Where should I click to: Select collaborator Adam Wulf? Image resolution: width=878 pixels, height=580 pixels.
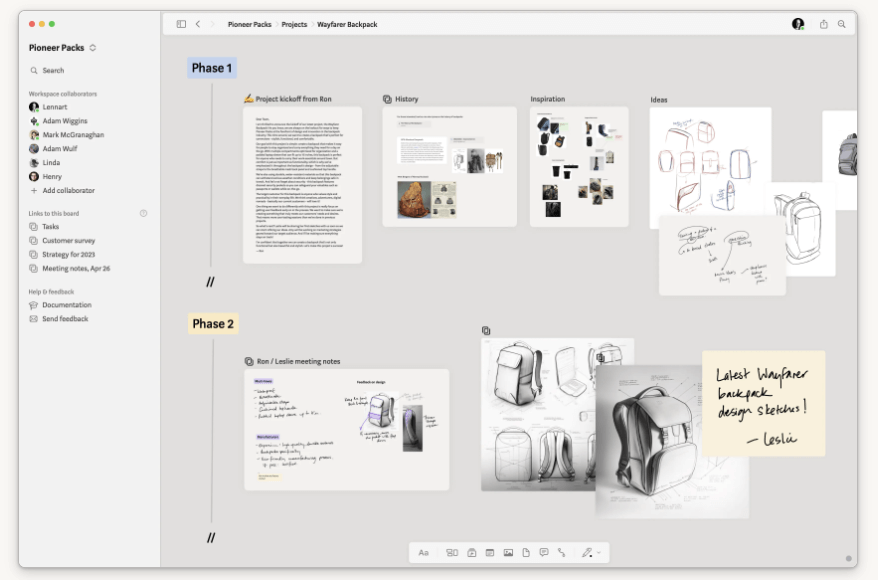click(x=53, y=149)
